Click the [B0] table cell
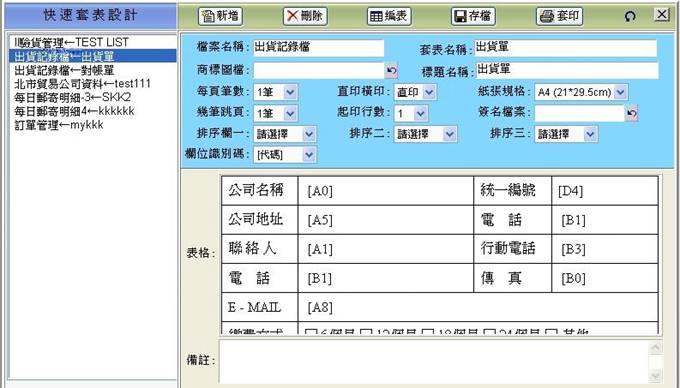 coord(605,278)
